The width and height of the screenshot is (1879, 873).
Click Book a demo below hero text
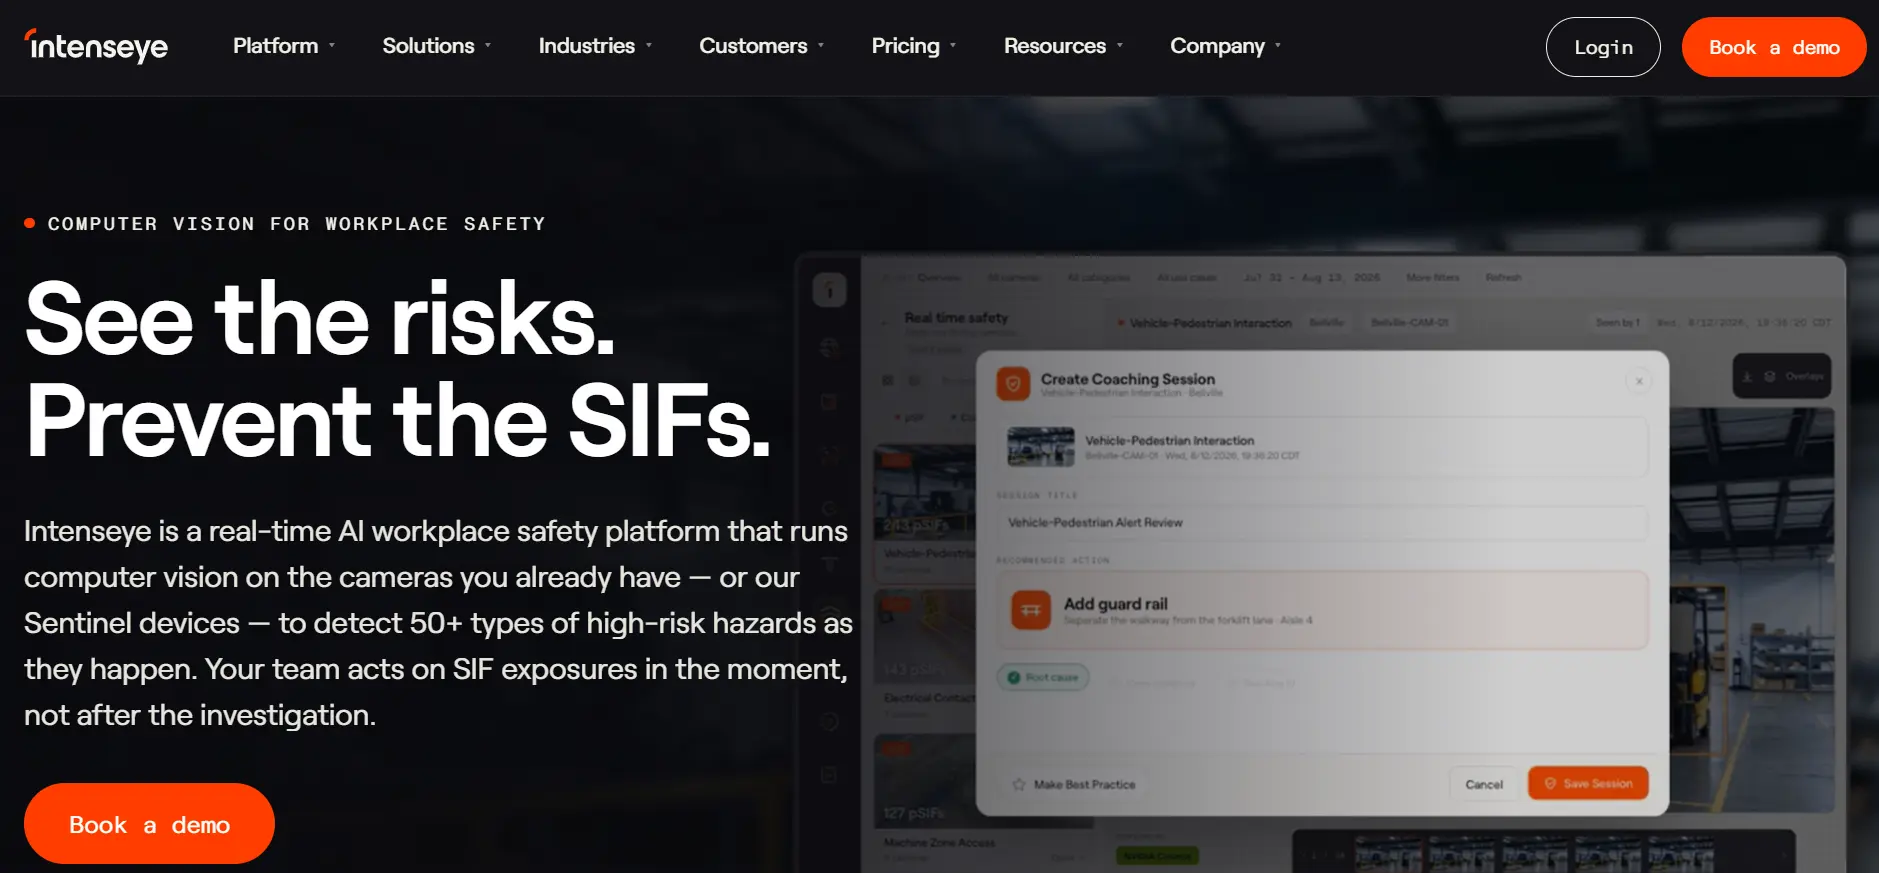[149, 824]
